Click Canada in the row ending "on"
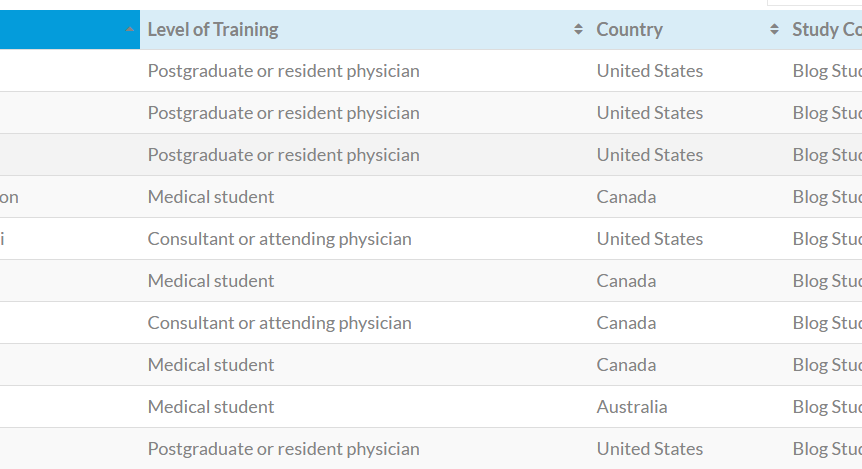The image size is (862, 469). (626, 197)
